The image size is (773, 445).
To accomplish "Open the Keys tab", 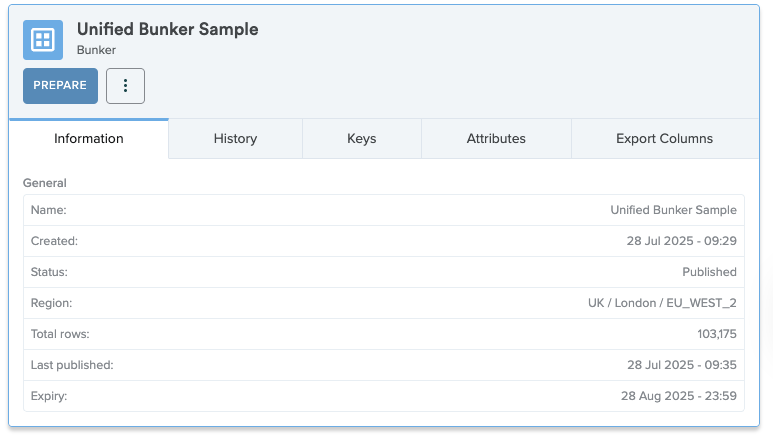I will 362,139.
